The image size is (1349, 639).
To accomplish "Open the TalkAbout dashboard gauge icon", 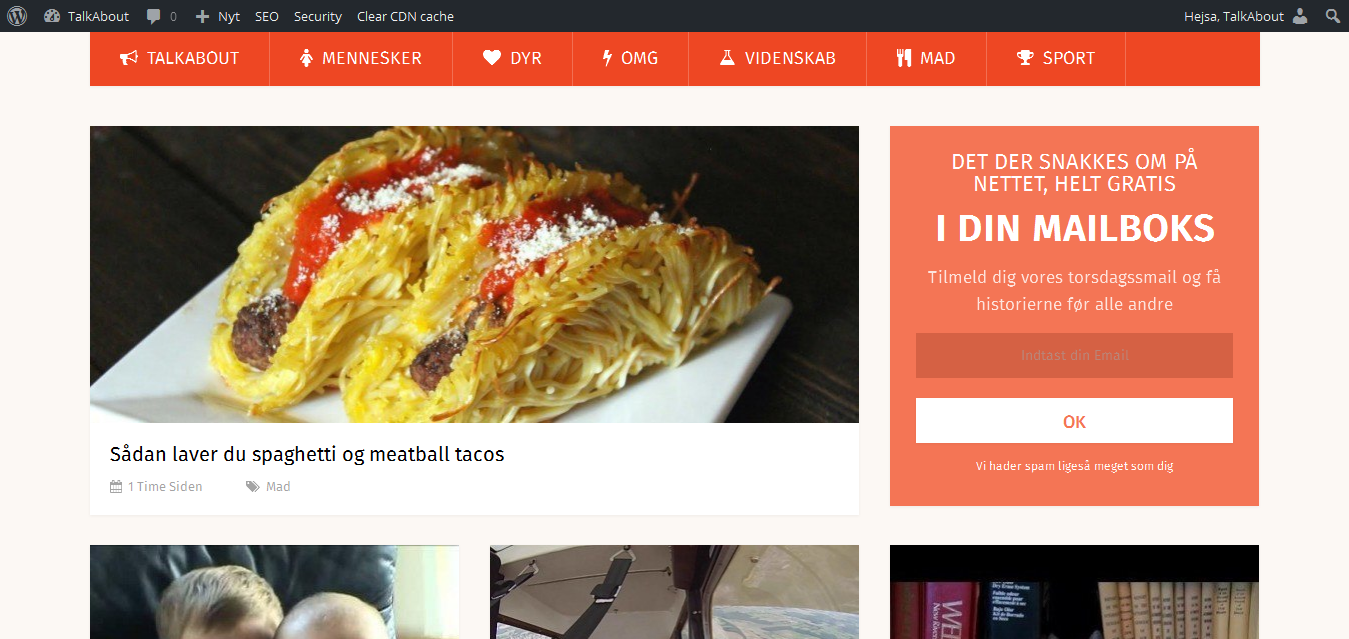I will [x=52, y=16].
